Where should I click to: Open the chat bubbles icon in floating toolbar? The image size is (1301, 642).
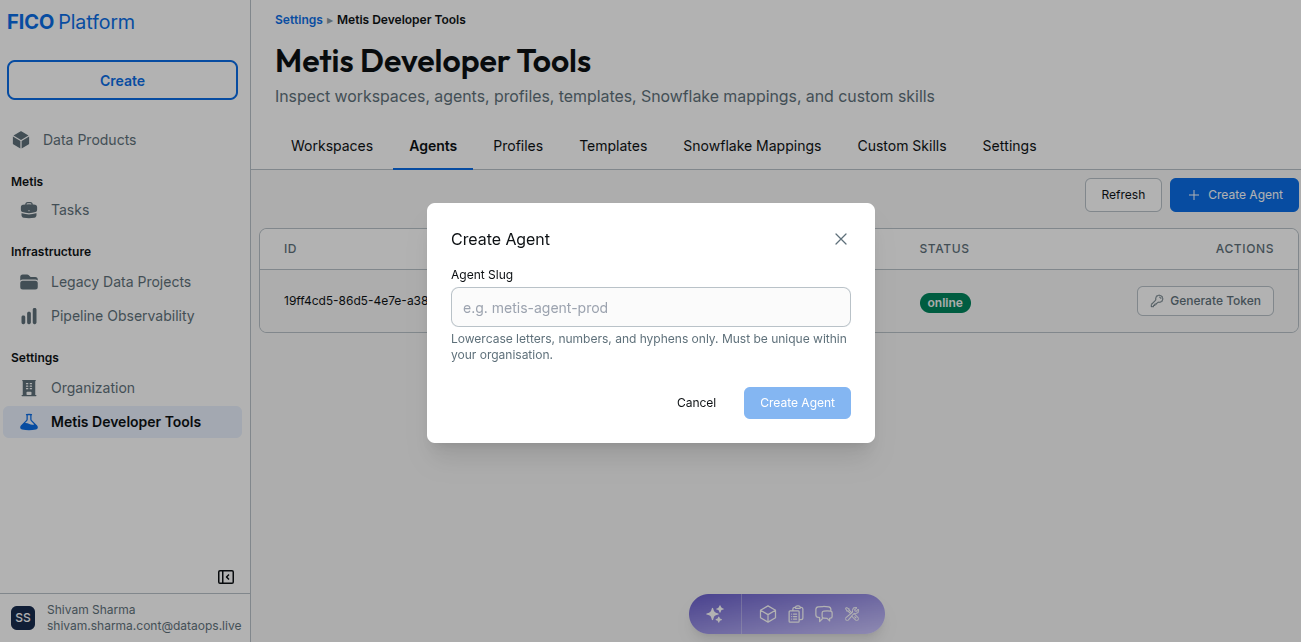pos(824,614)
